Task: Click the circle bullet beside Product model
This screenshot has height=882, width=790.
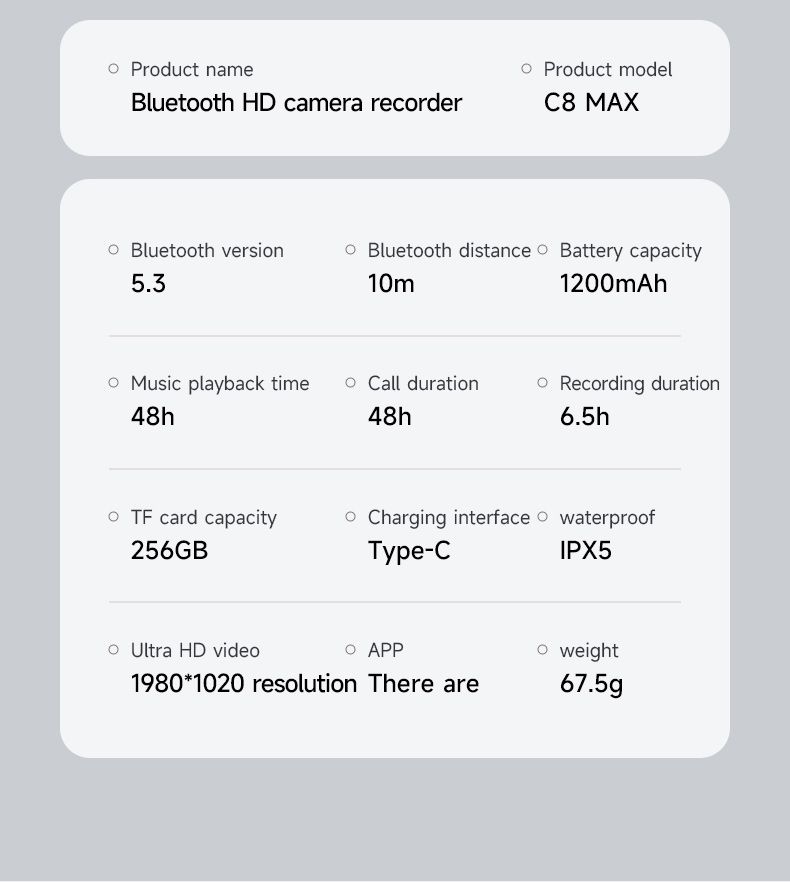Action: pos(527,69)
